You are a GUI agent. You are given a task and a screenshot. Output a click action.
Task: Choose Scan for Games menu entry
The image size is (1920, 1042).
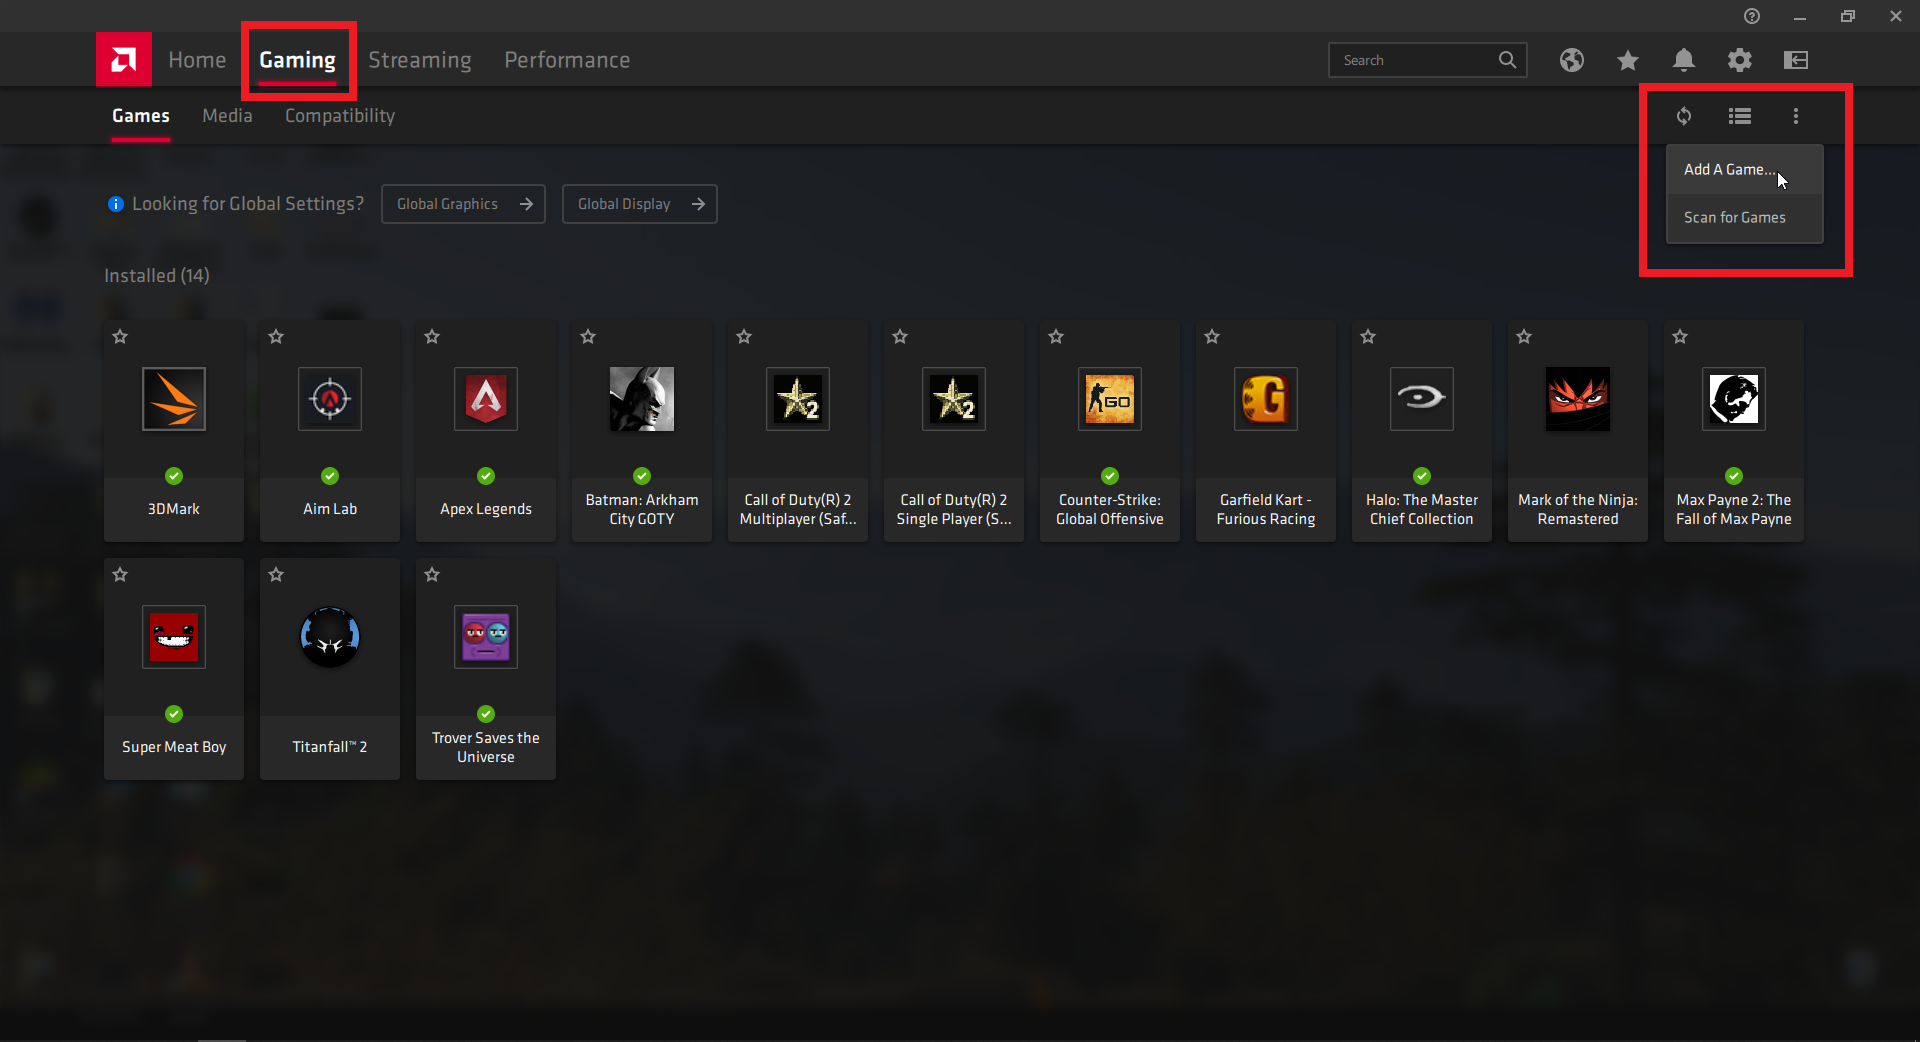pos(1744,218)
